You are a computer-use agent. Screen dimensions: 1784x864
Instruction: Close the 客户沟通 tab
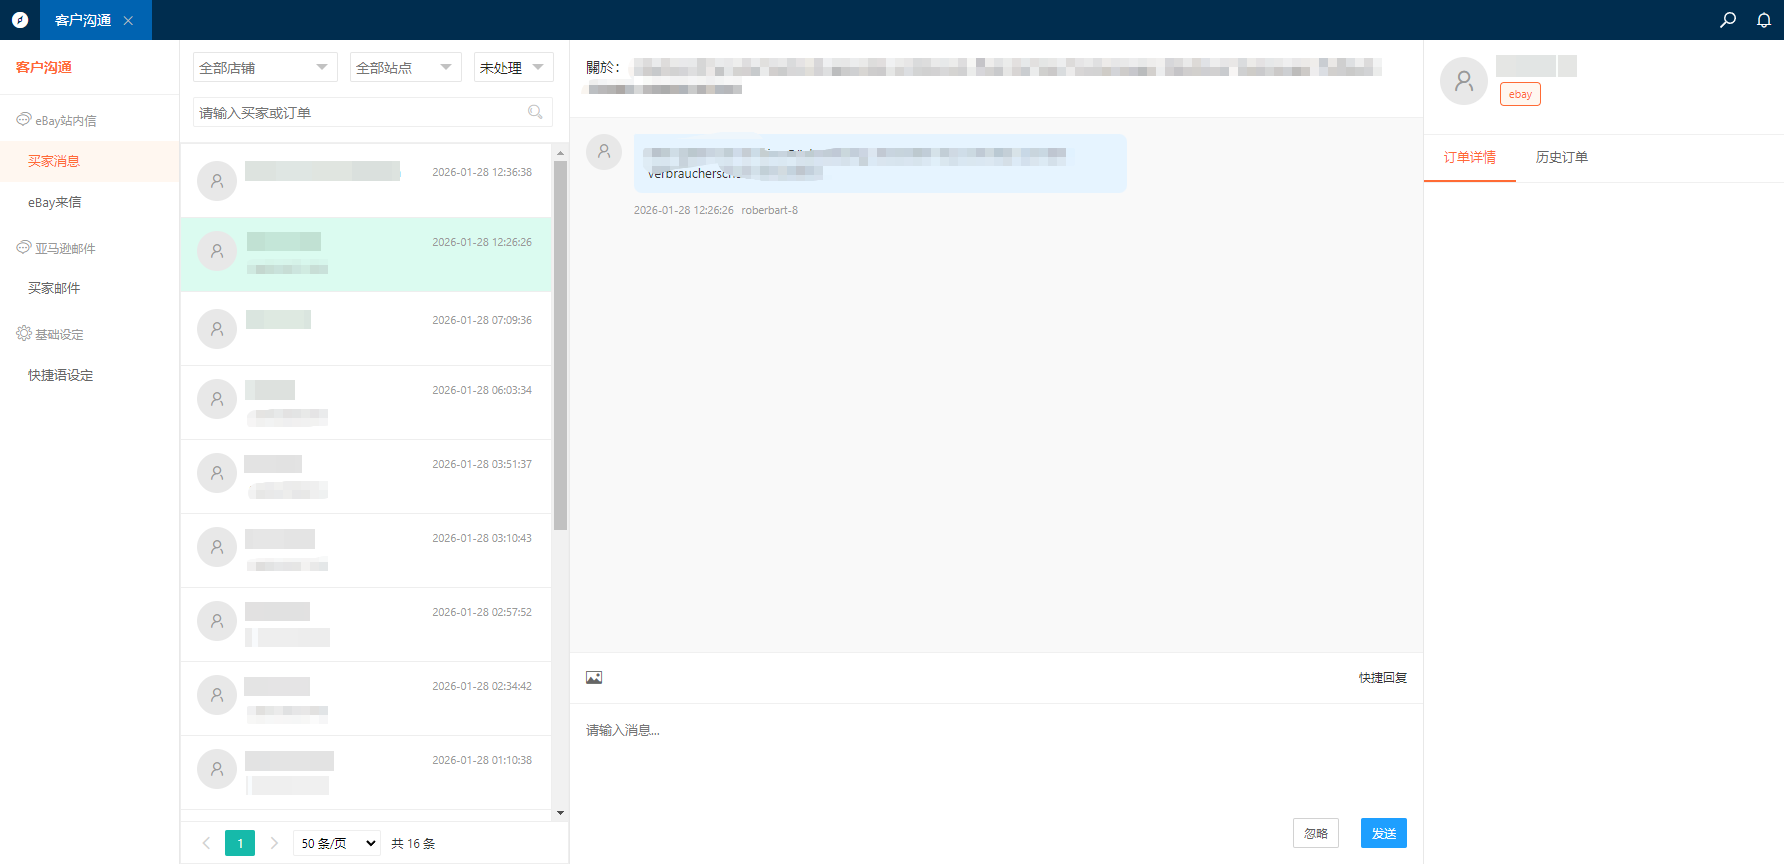pos(128,21)
